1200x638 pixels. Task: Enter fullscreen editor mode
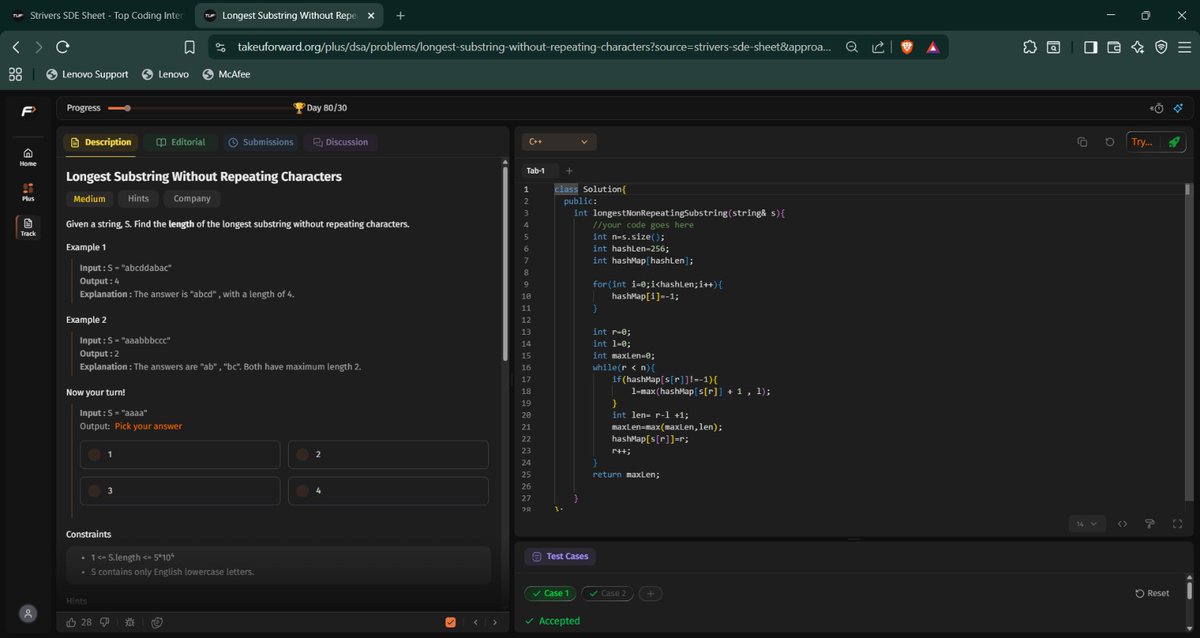[x=1177, y=523]
